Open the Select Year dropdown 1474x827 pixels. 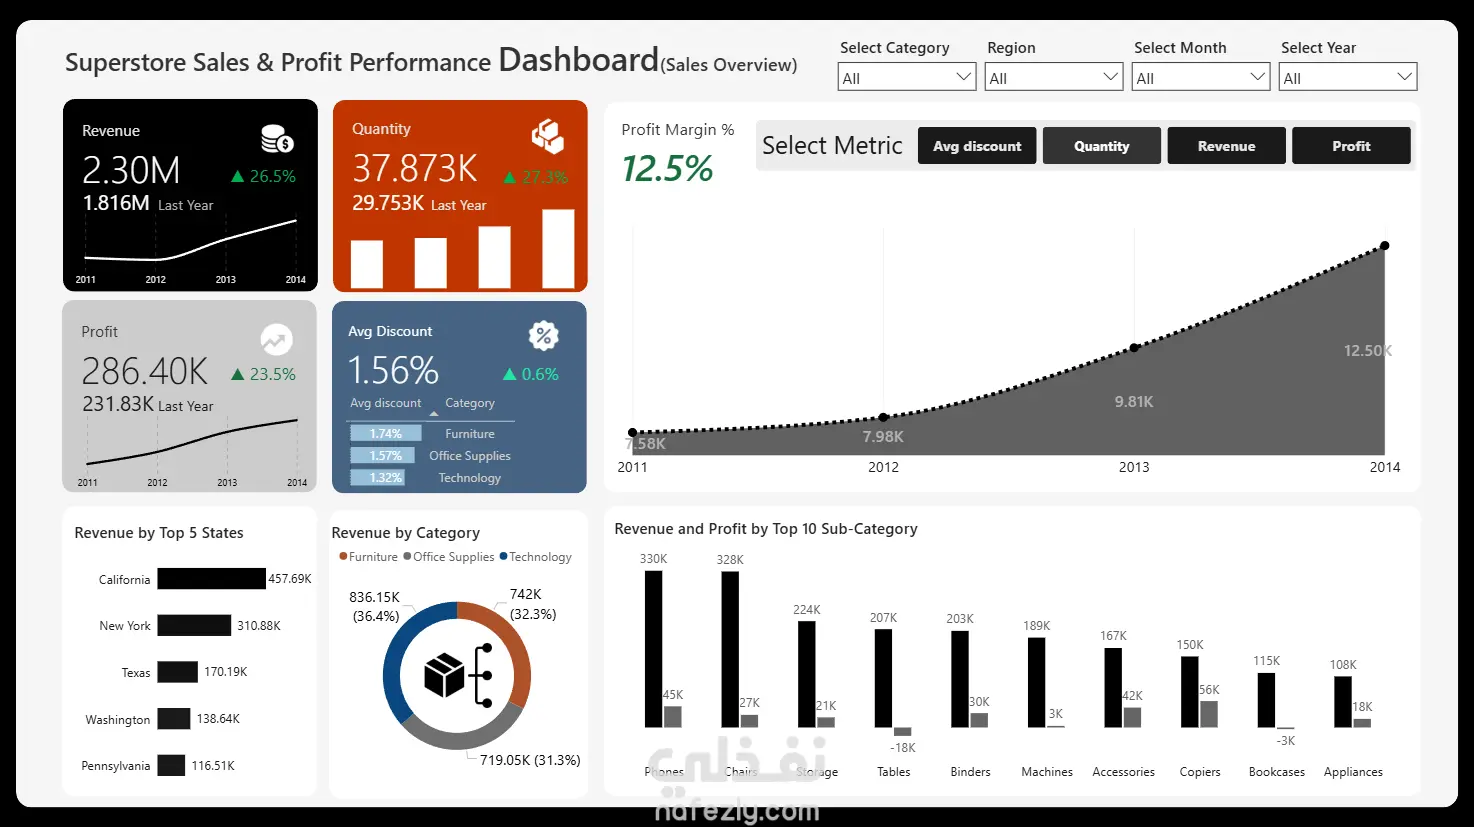[1348, 77]
